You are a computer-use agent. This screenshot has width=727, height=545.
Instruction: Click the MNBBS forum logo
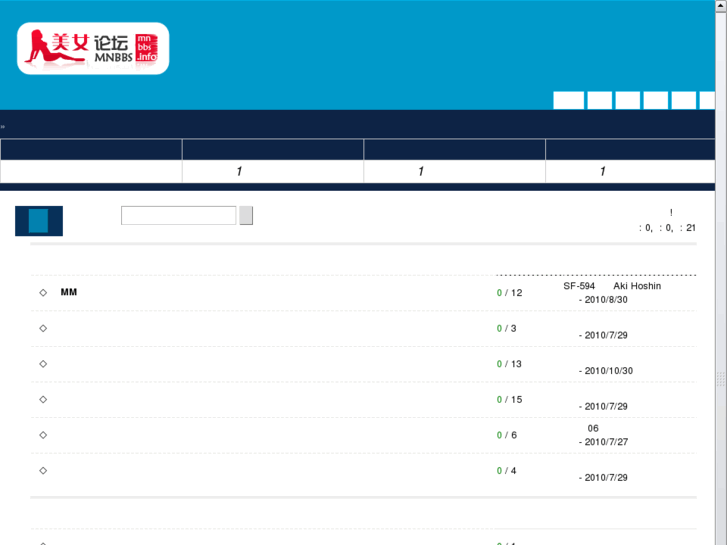93,48
